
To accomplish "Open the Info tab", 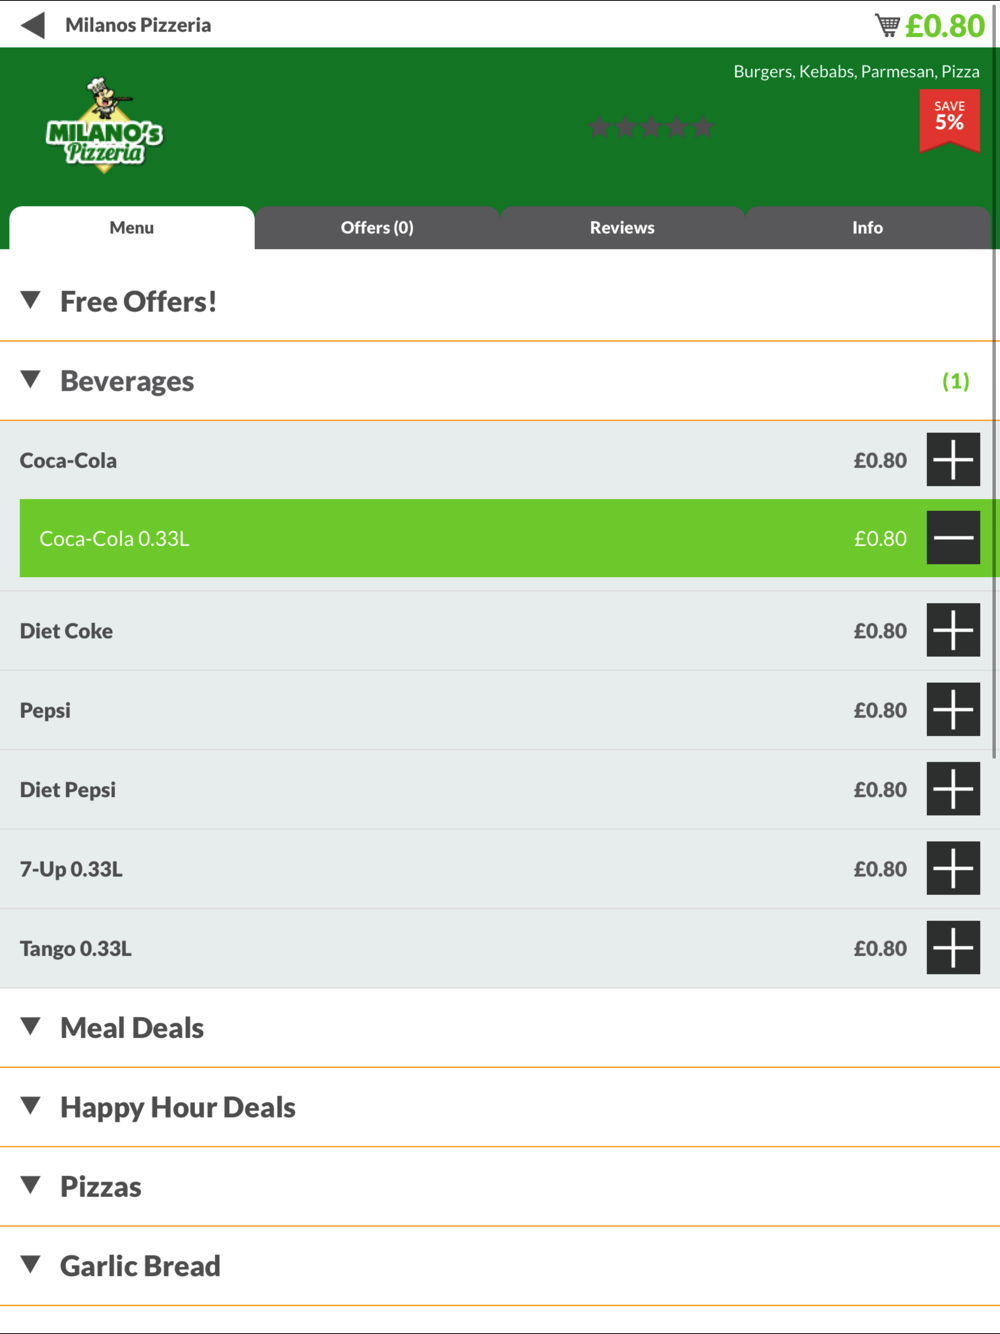I will coord(867,228).
